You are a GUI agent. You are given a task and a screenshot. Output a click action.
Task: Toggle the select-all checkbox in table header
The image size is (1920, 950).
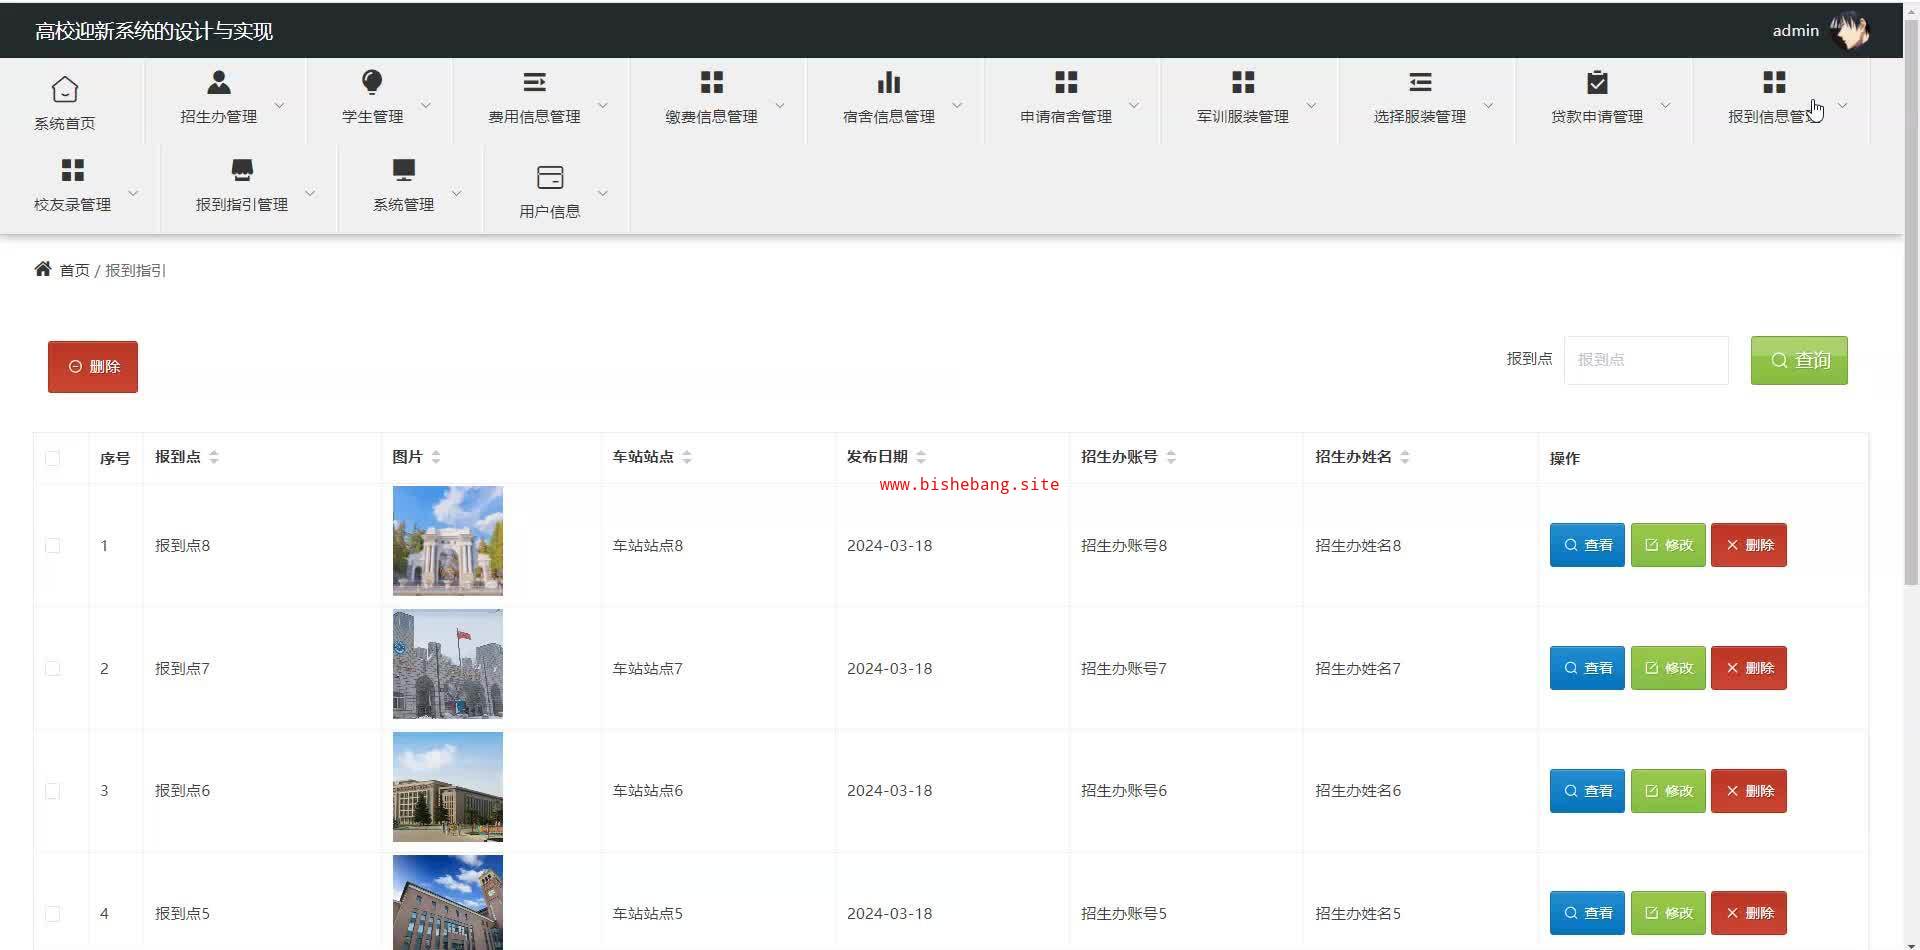tap(53, 458)
